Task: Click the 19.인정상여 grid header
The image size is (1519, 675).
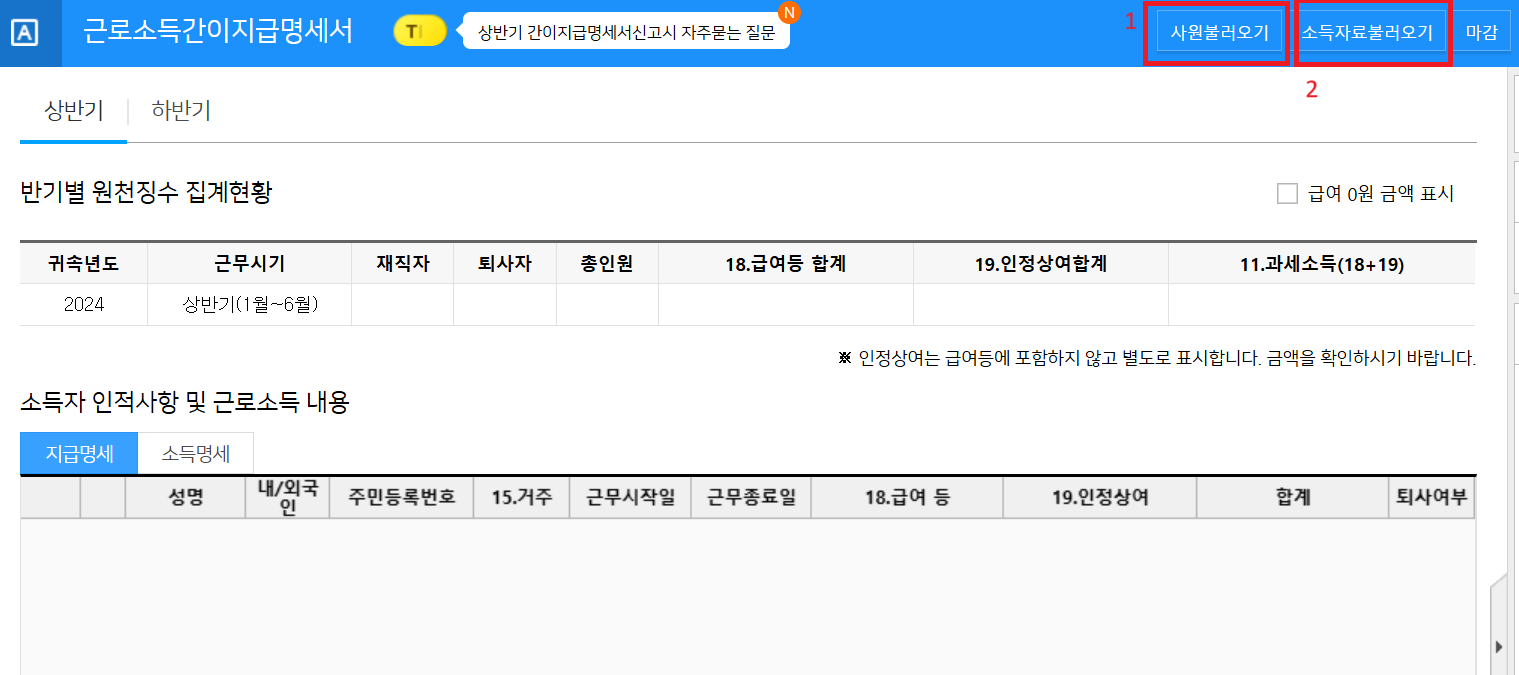Action: click(x=1100, y=497)
